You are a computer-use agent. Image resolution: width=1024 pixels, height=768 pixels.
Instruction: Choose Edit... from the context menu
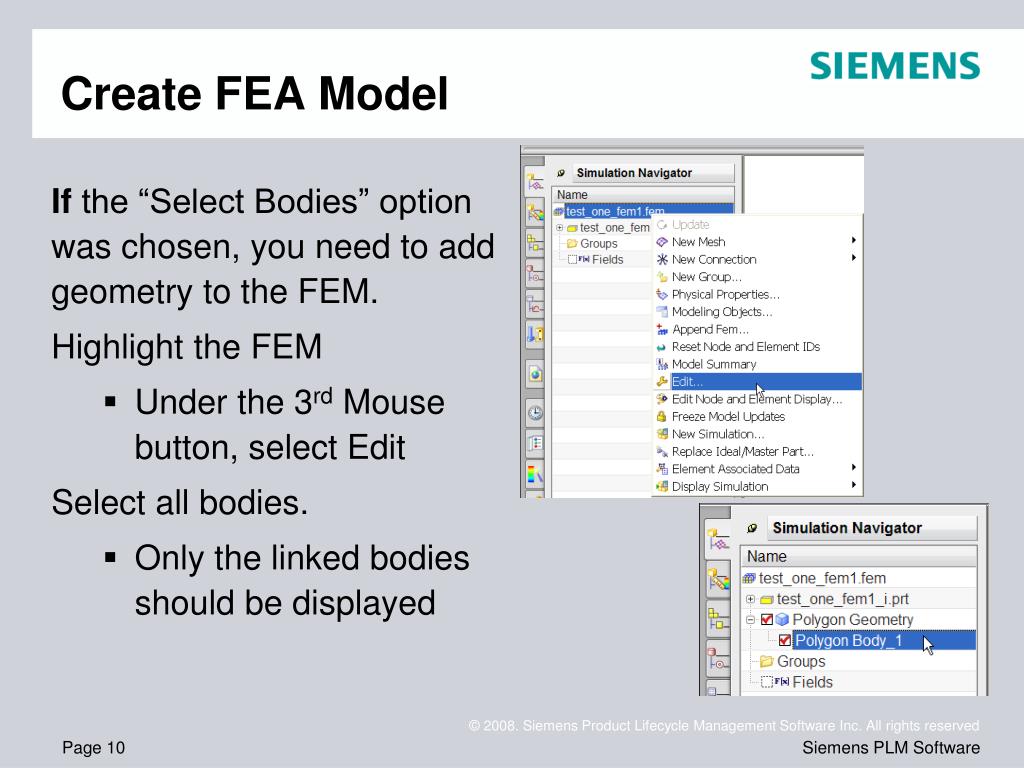pos(758,381)
